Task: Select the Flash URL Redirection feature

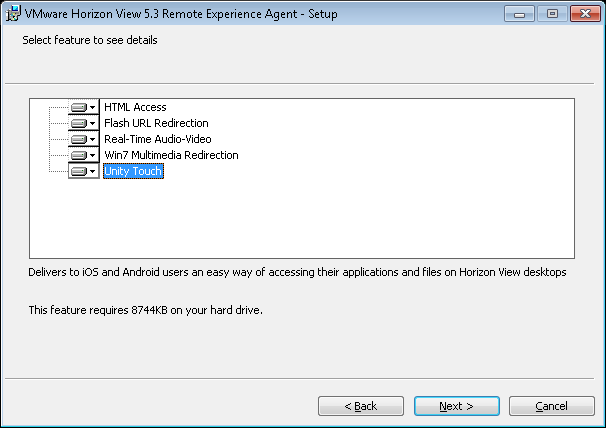Action: coord(156,123)
